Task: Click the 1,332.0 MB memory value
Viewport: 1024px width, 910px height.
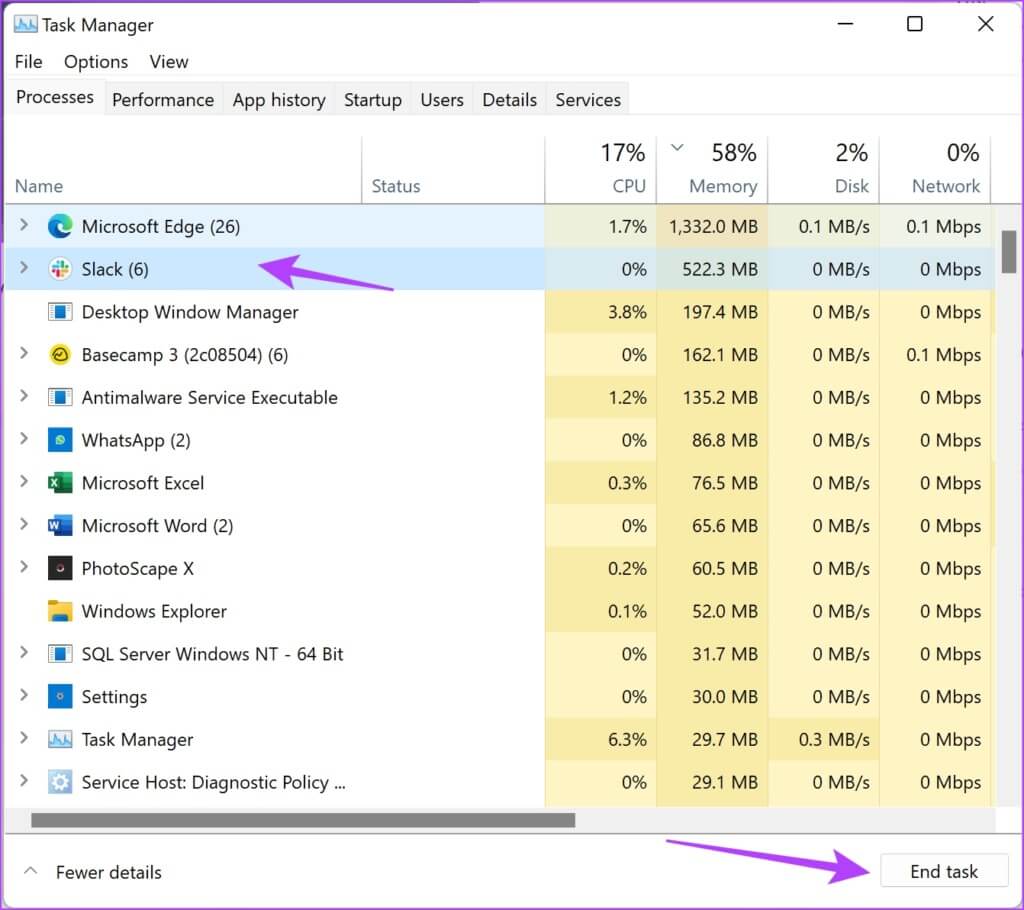Action: pyautogui.click(x=713, y=227)
